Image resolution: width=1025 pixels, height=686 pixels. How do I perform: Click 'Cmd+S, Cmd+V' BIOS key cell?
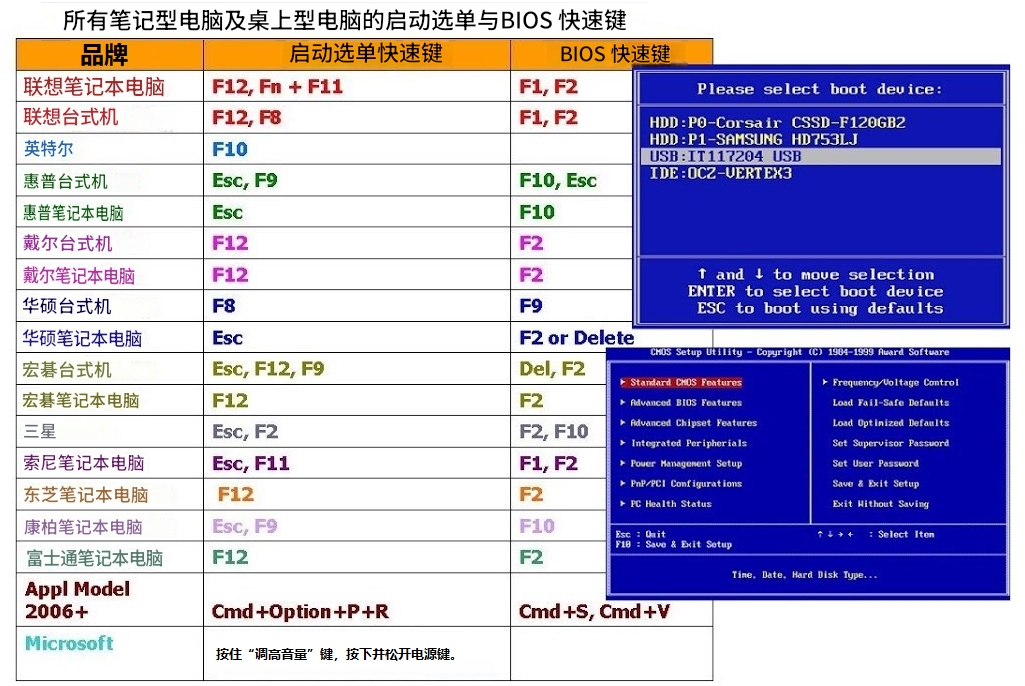594,611
